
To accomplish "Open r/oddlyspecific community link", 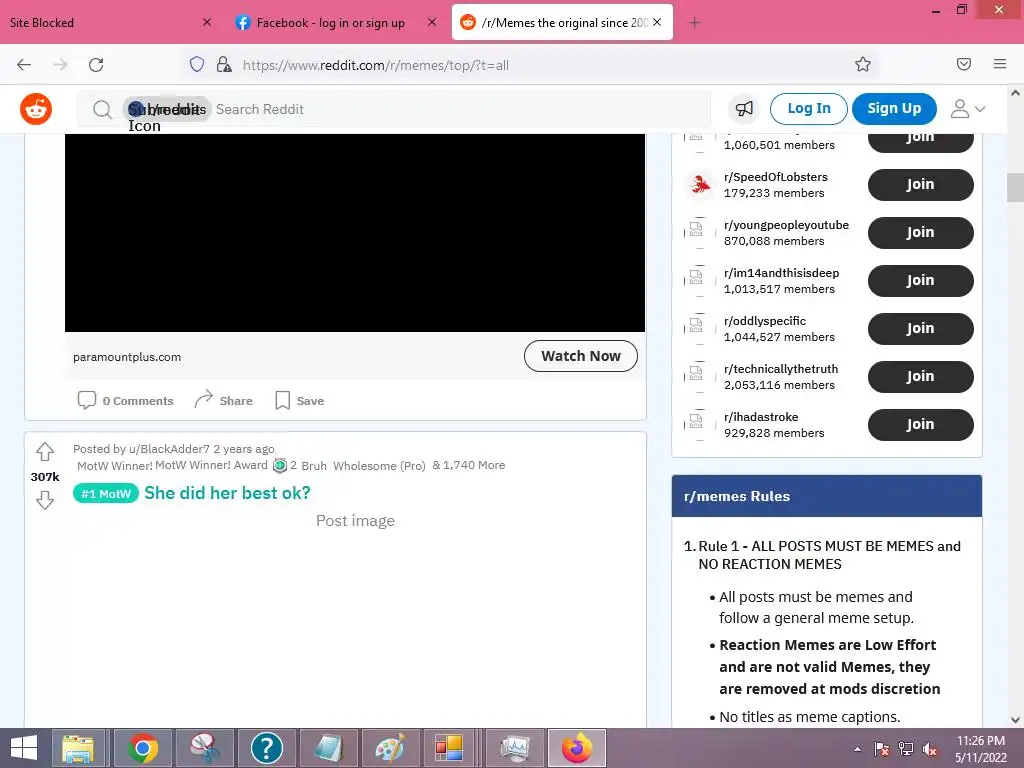I will pyautogui.click(x=765, y=321).
